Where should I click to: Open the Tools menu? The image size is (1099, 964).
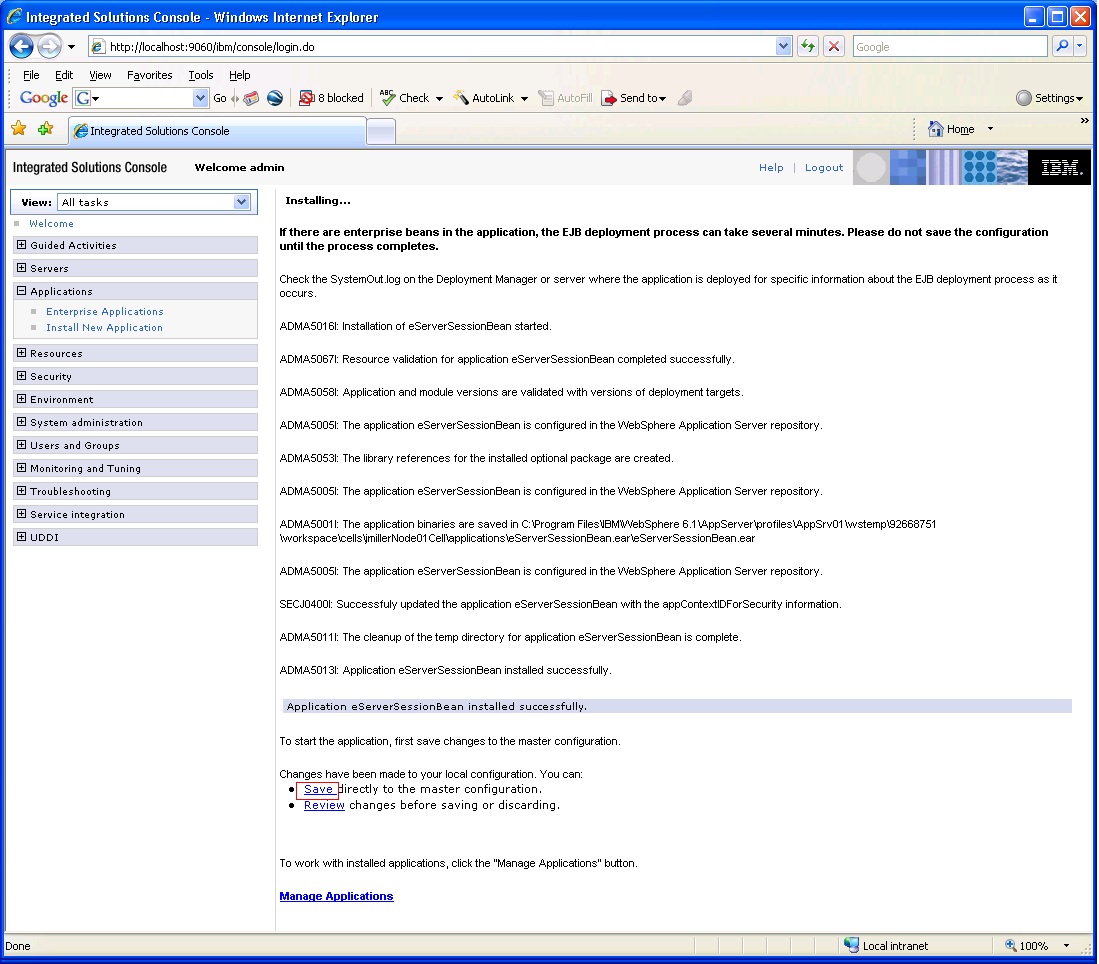point(200,75)
